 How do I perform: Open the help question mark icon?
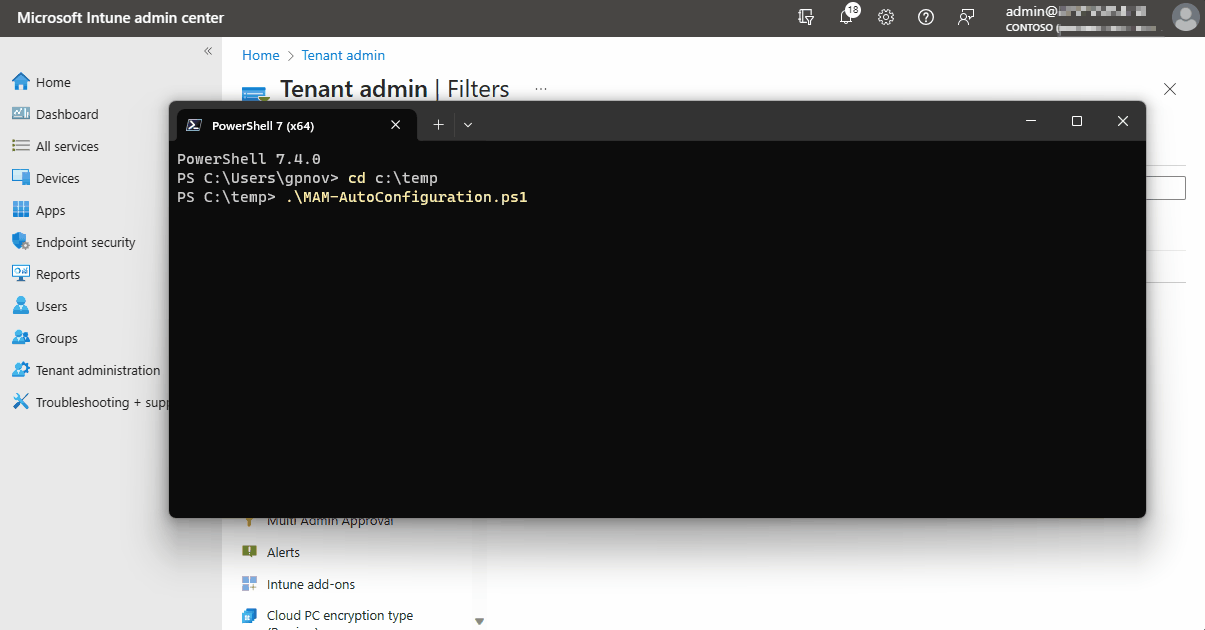(926, 17)
